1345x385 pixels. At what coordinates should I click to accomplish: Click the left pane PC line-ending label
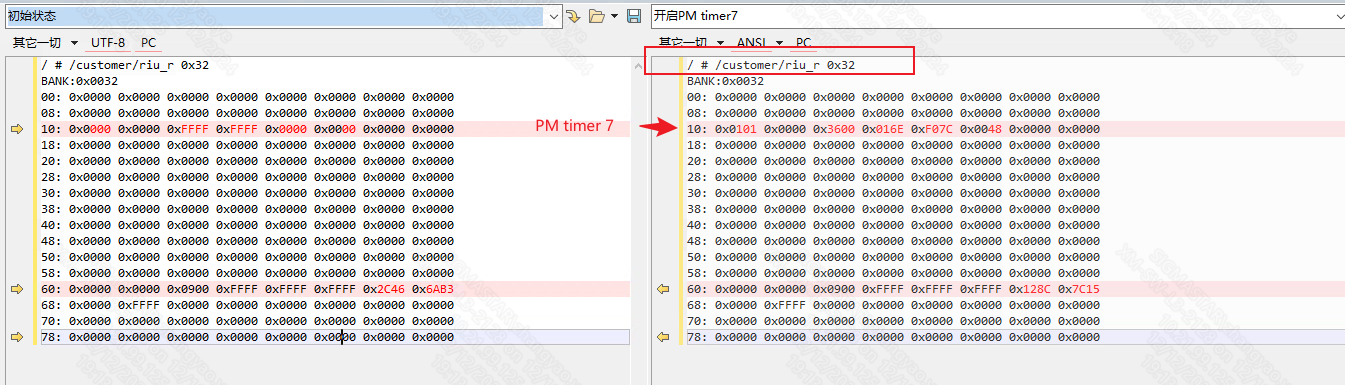pyautogui.click(x=148, y=43)
